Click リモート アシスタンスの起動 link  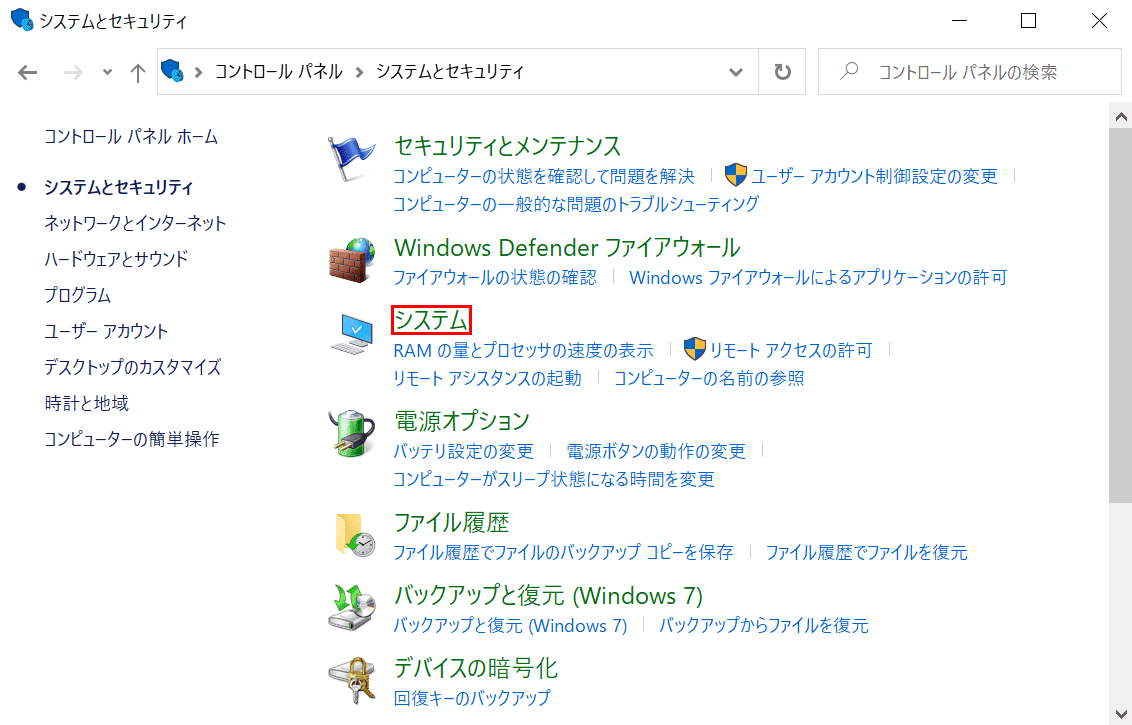pos(487,378)
